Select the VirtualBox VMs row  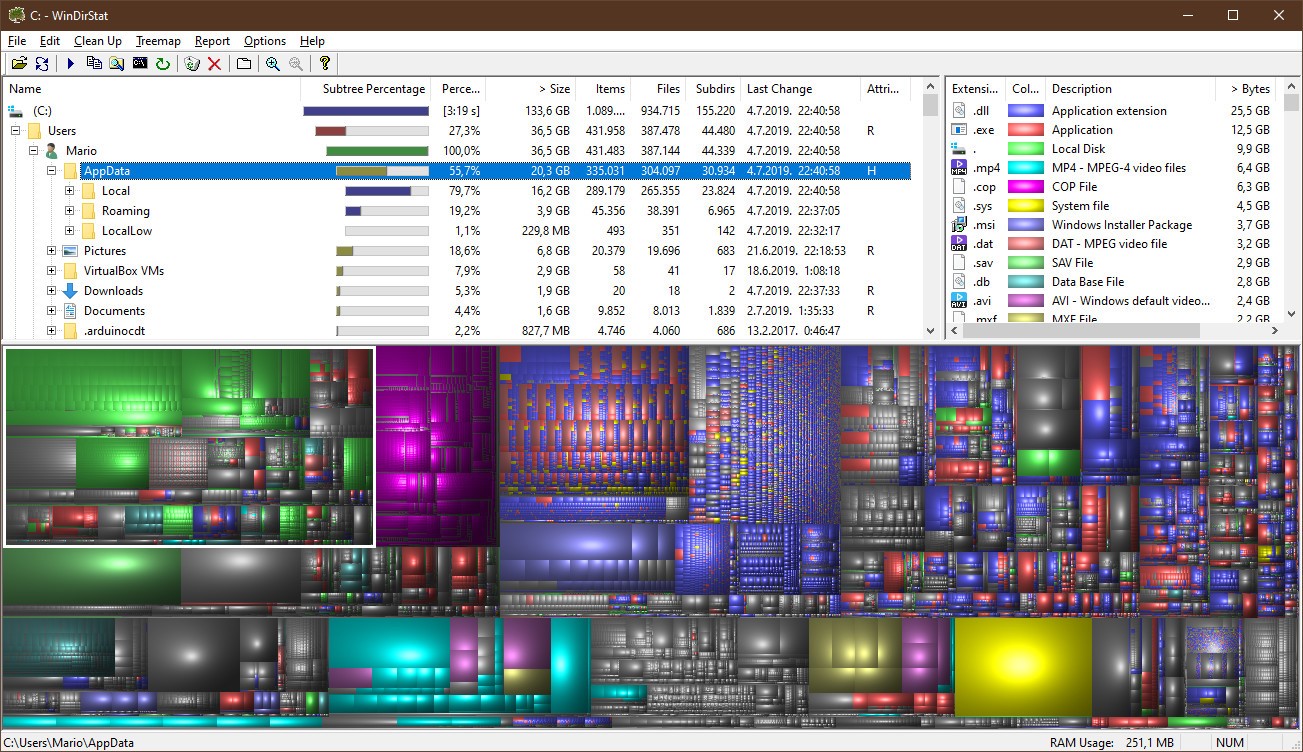[x=457, y=271]
